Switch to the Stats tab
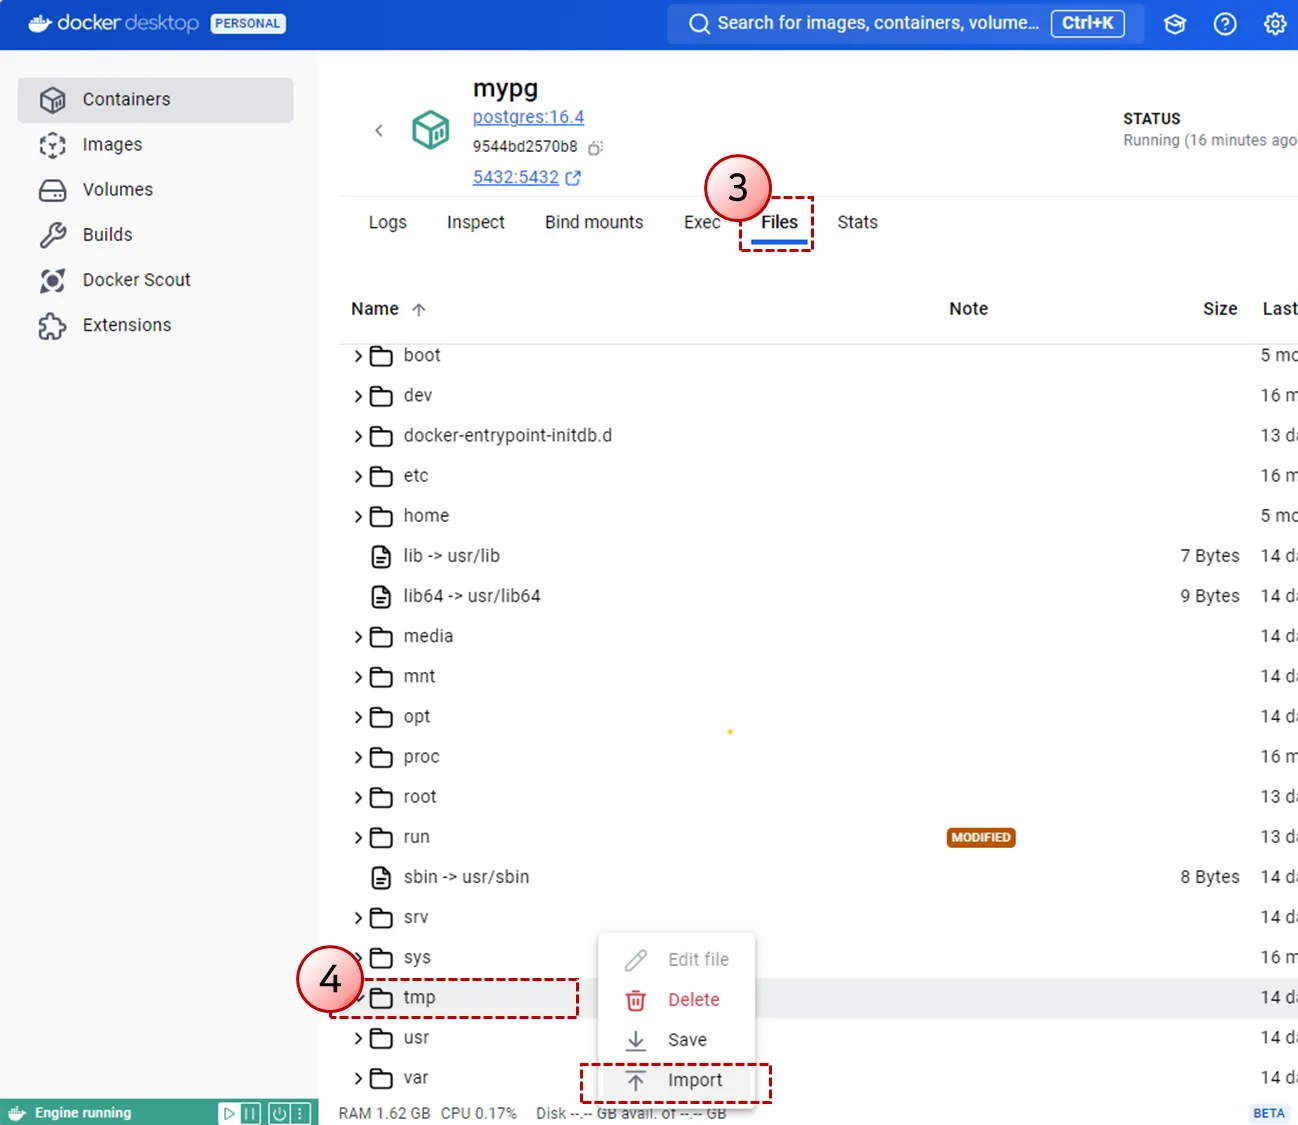Viewport: 1298px width, 1125px height. click(x=858, y=222)
